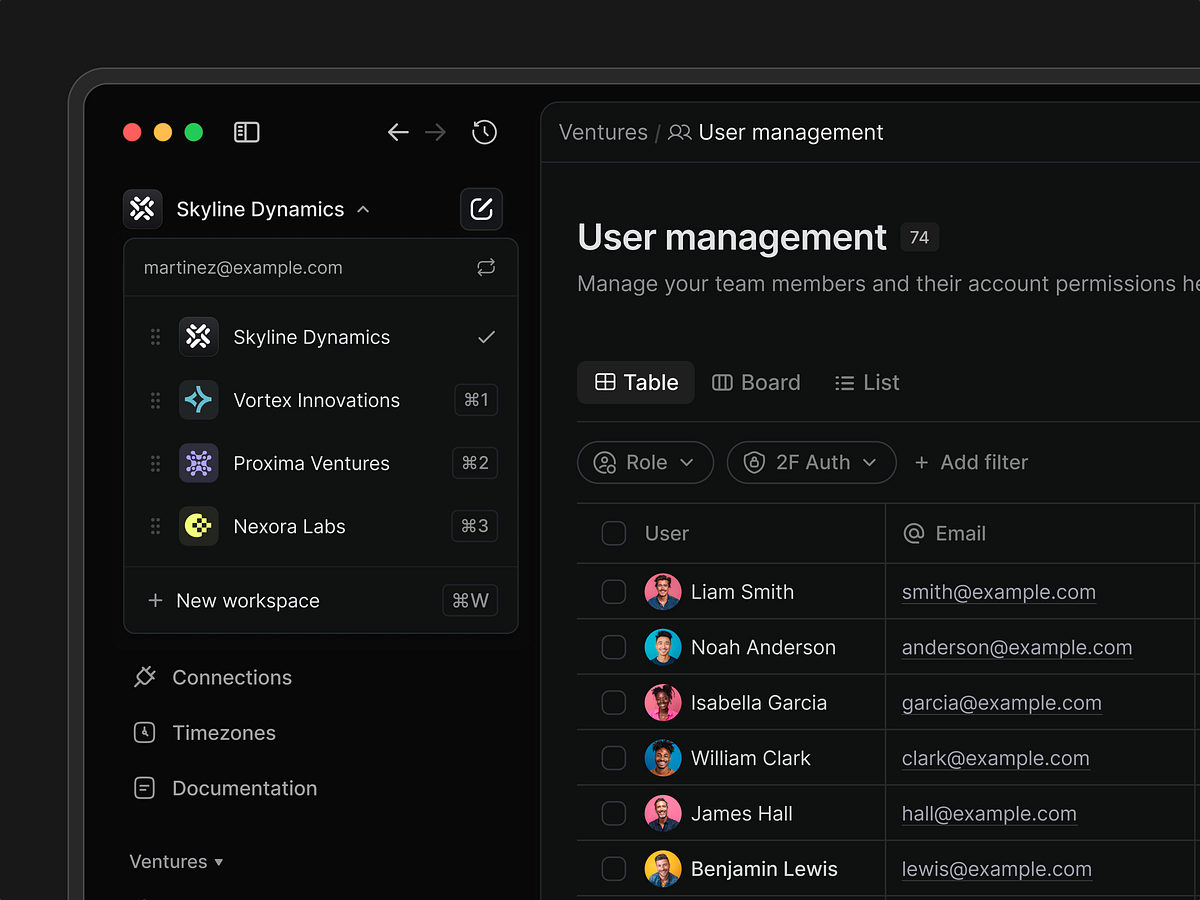Click New workspace option
Image resolution: width=1200 pixels, height=900 pixels.
pyautogui.click(x=321, y=600)
